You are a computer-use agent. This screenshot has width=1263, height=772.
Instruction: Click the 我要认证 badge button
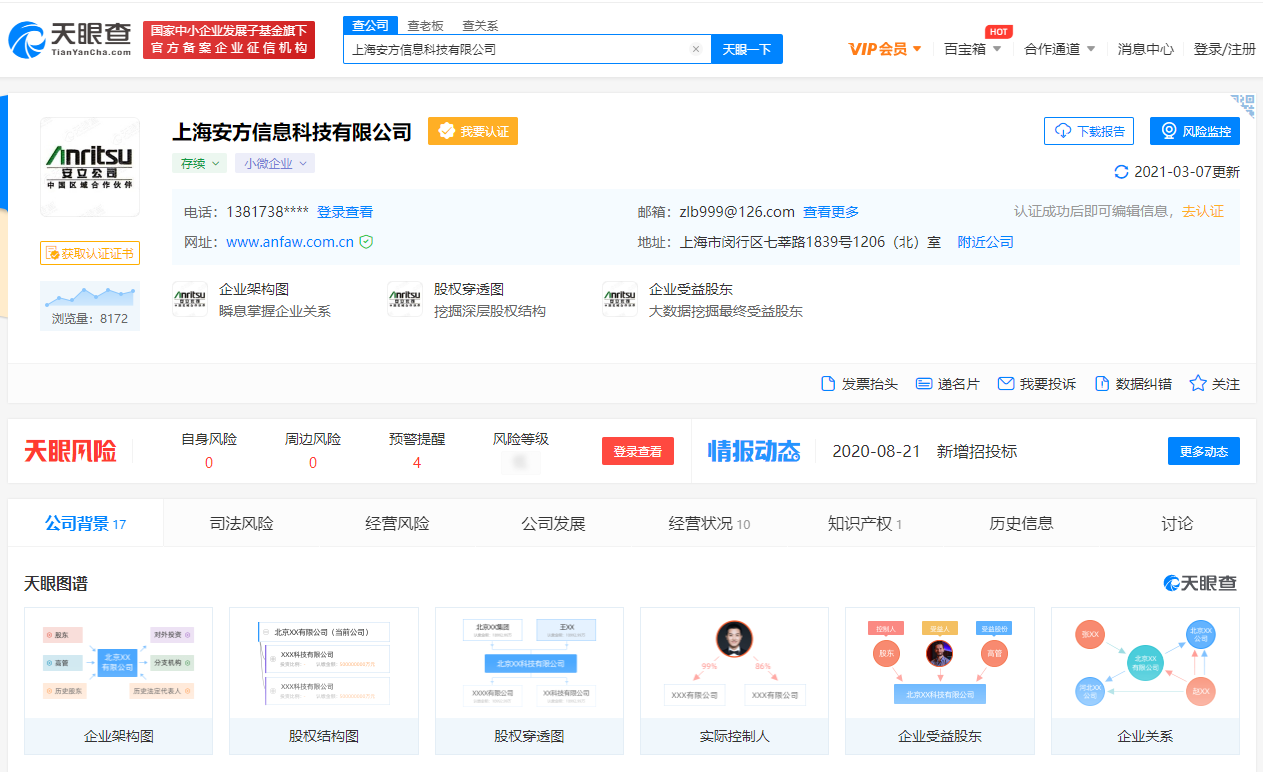click(473, 131)
